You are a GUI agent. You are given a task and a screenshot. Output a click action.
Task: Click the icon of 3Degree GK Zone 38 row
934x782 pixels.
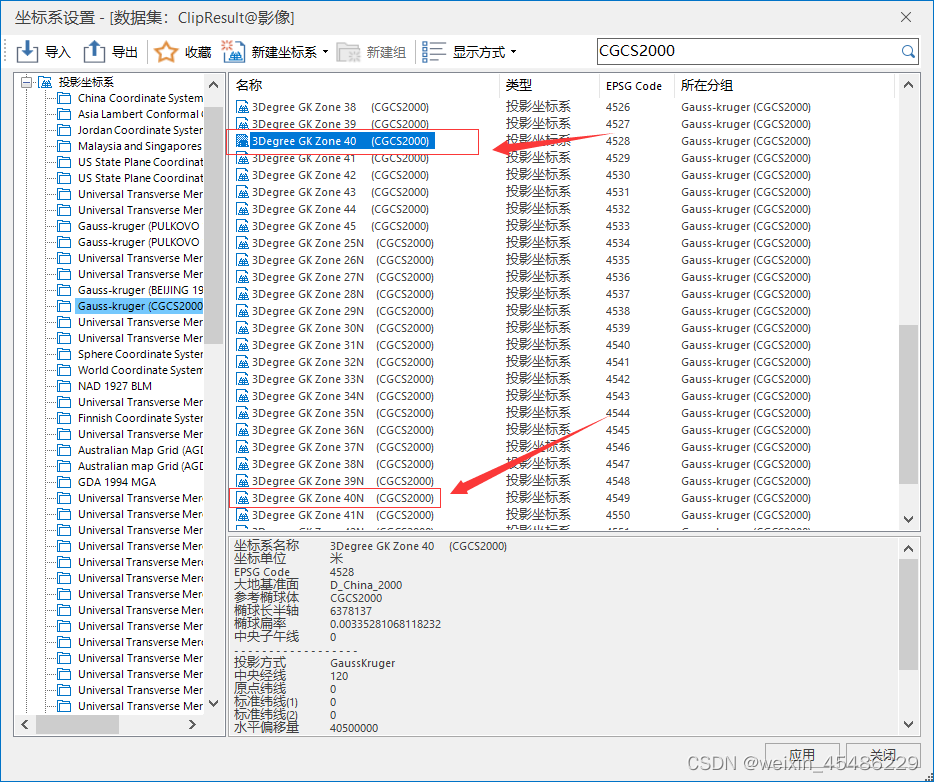pos(242,107)
